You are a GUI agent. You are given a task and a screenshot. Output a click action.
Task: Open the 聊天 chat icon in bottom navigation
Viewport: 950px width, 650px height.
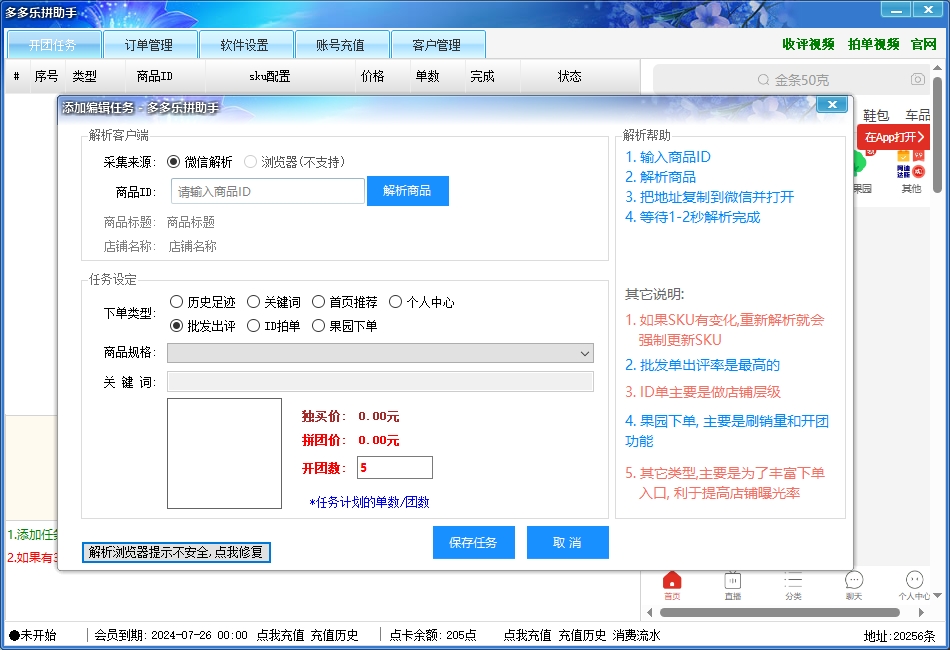(x=854, y=585)
